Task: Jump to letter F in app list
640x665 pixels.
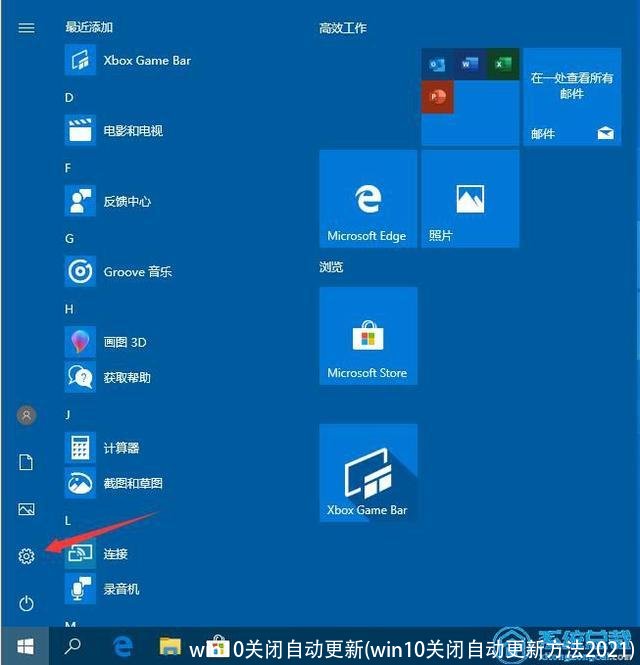Action: pyautogui.click(x=68, y=168)
